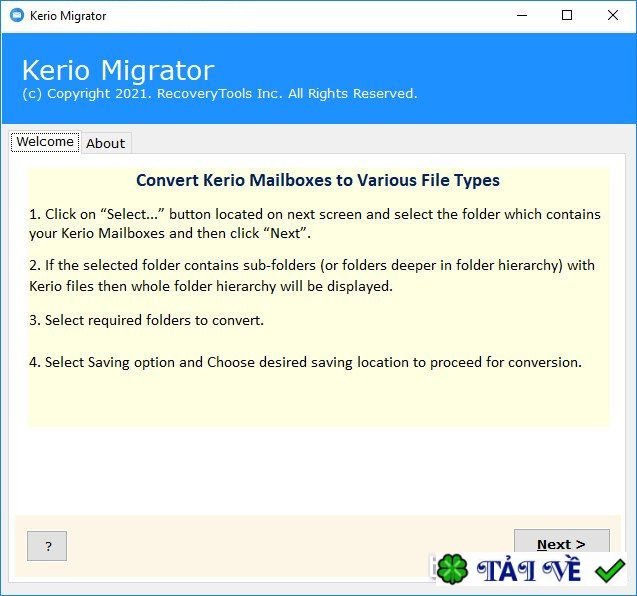Click step 3 text Select required folders to convert

(146, 320)
